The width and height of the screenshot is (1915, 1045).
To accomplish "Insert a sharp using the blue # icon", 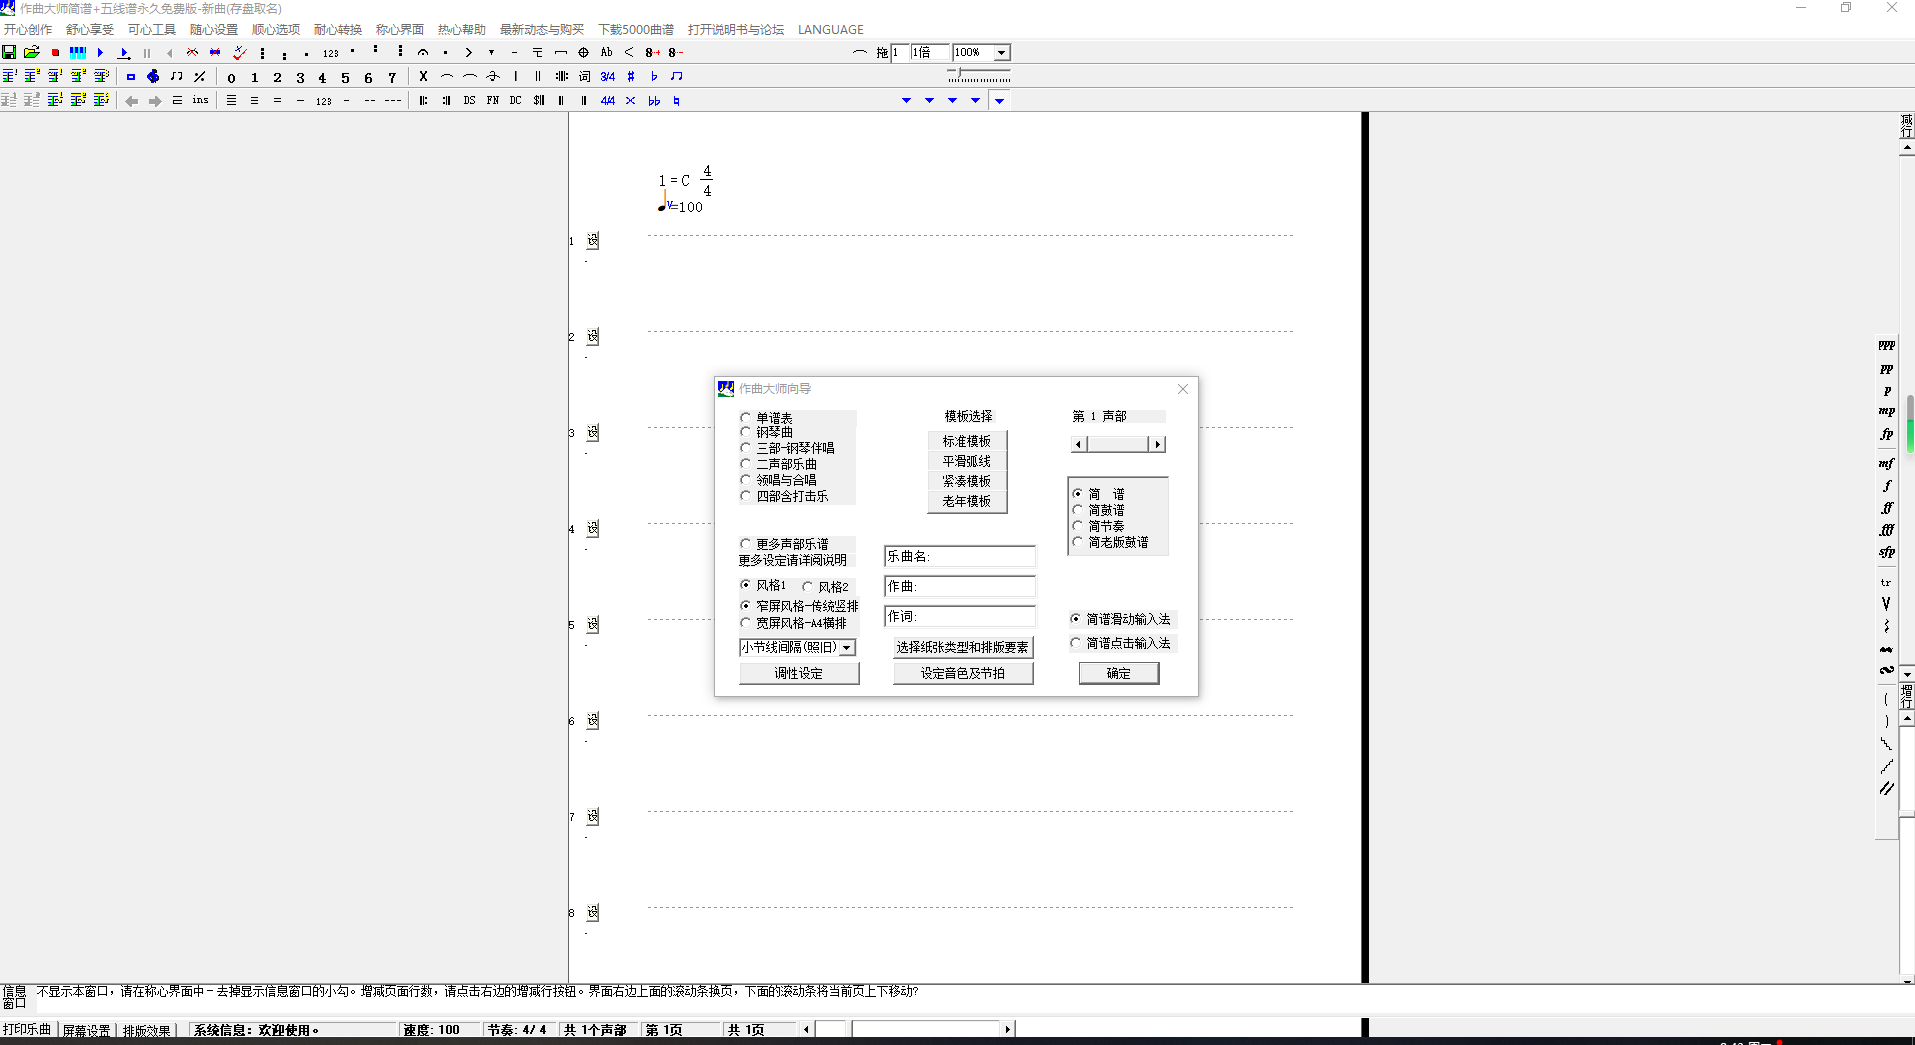I will [631, 76].
